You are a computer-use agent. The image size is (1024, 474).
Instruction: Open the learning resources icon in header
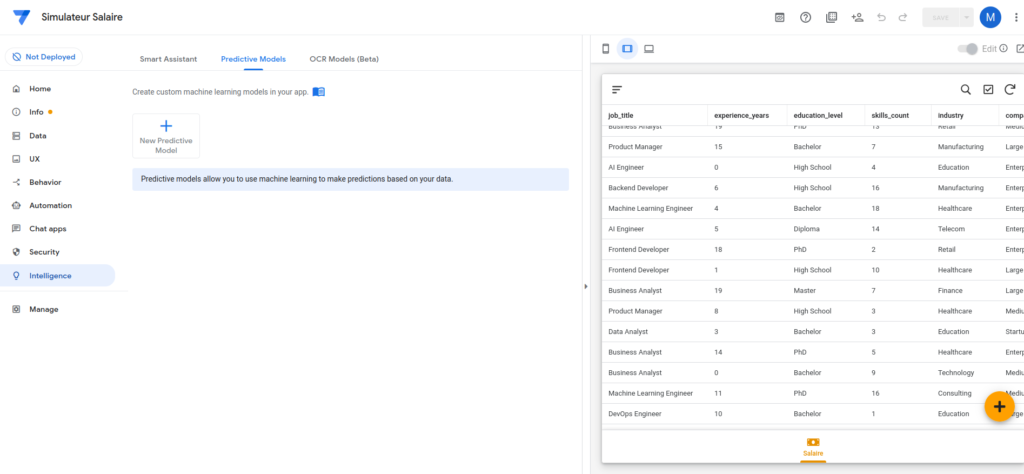pyautogui.click(x=831, y=18)
